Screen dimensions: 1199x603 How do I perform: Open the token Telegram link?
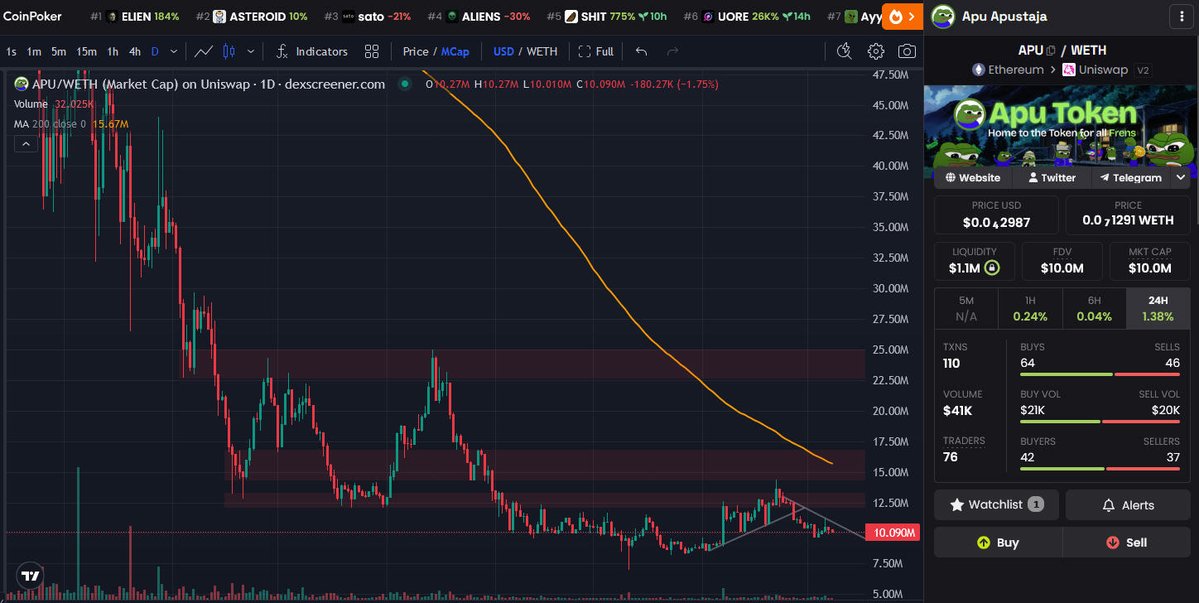tap(1130, 177)
